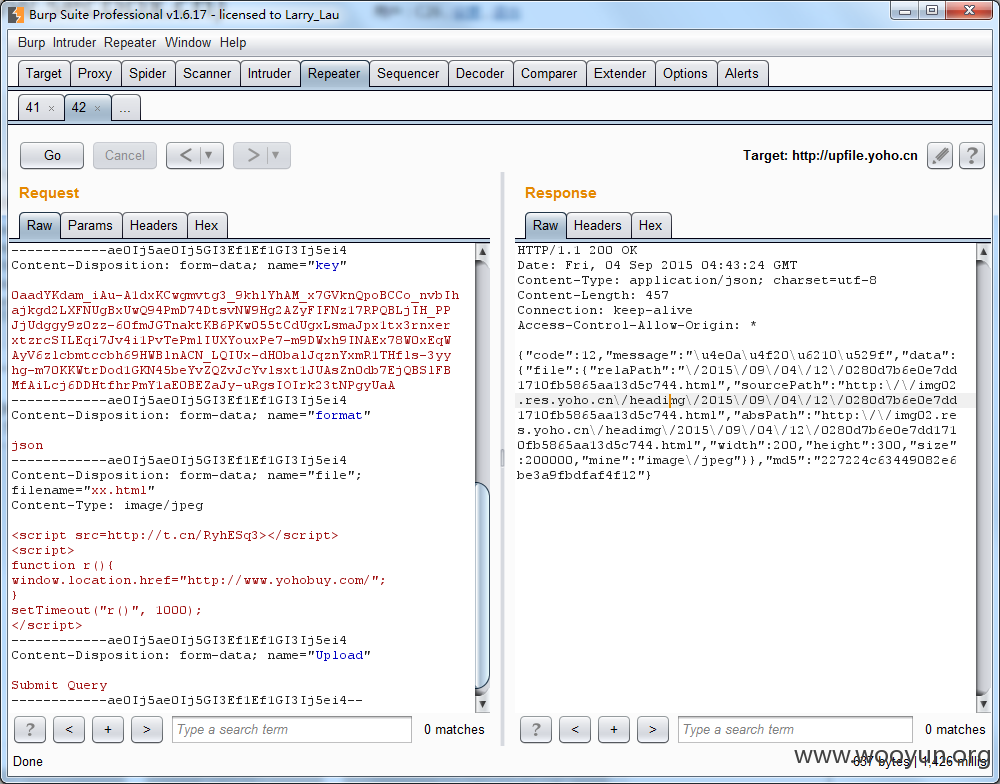Click response scrollbar down arrow

point(983,704)
